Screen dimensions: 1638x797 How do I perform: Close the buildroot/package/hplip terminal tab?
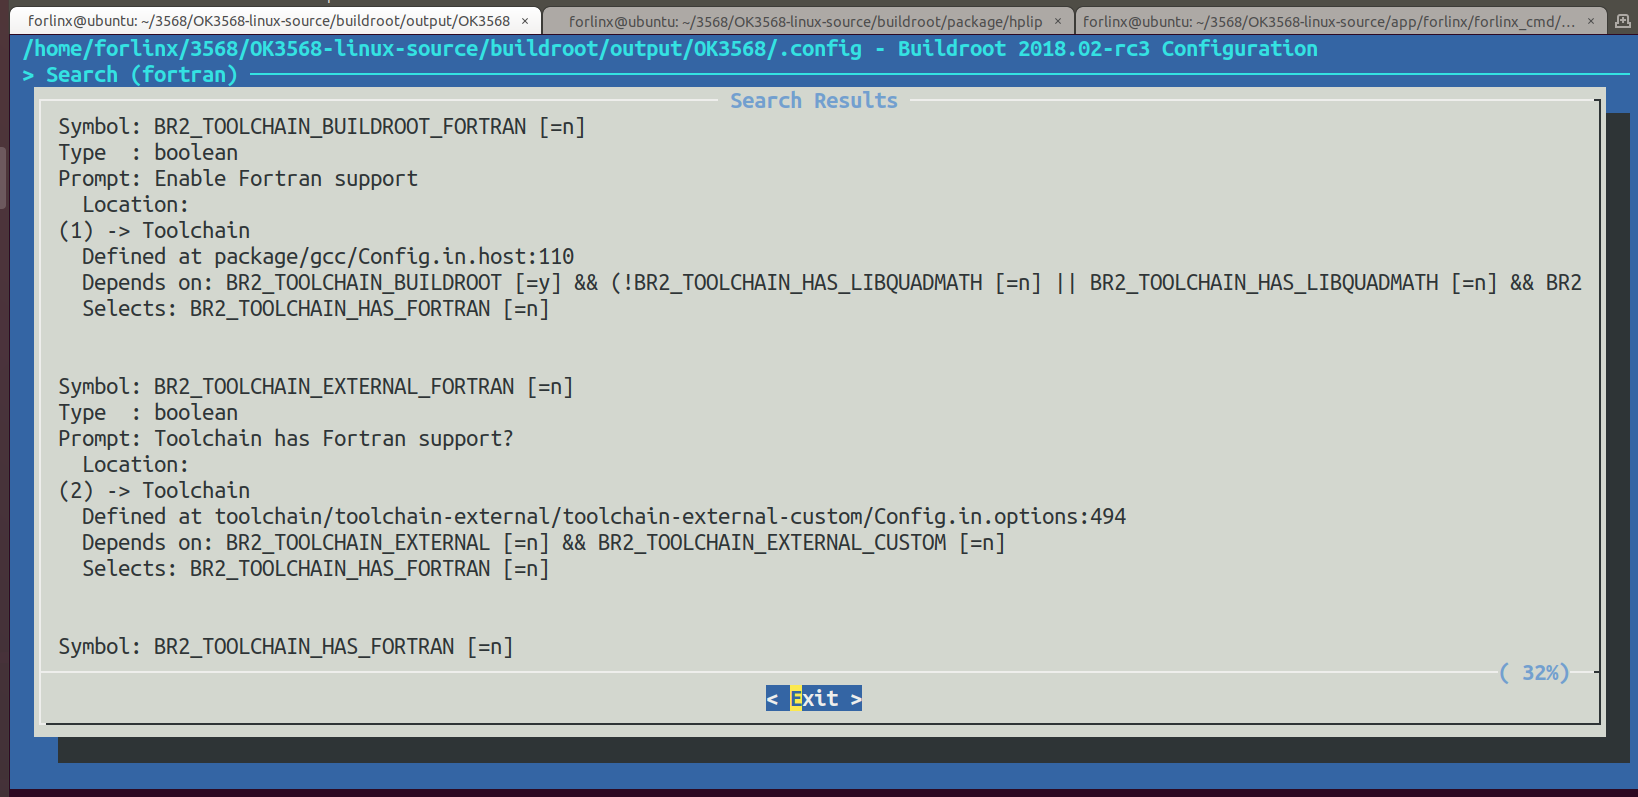tap(1058, 21)
